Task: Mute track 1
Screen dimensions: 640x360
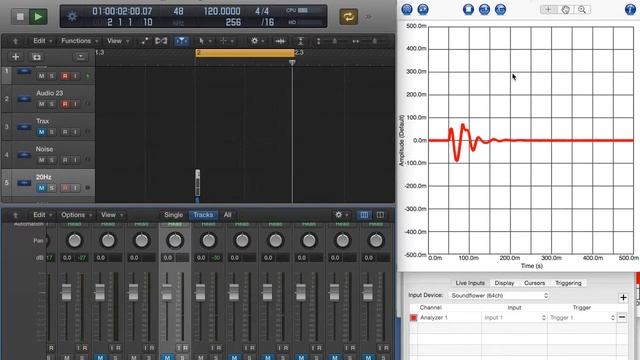Action: (41, 76)
